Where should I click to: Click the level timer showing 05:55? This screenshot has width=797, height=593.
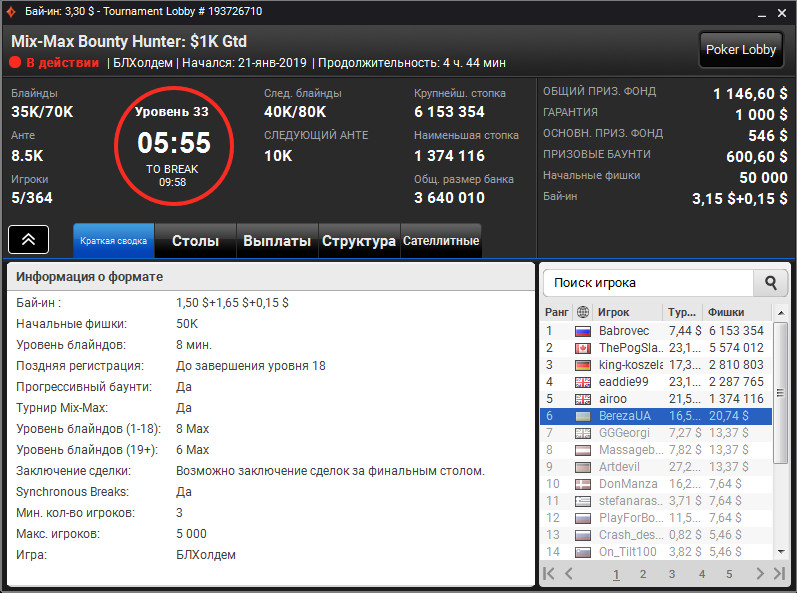(x=174, y=143)
